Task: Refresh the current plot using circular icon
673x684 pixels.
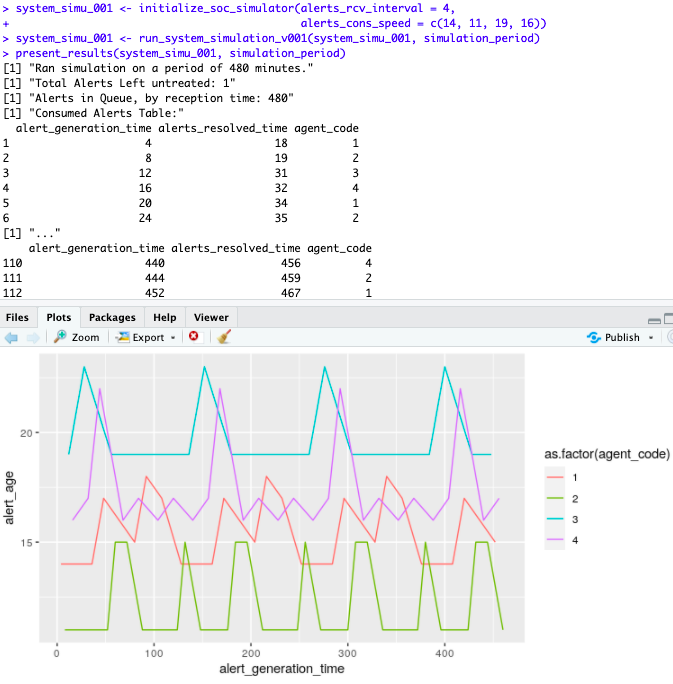Action: coord(669,338)
